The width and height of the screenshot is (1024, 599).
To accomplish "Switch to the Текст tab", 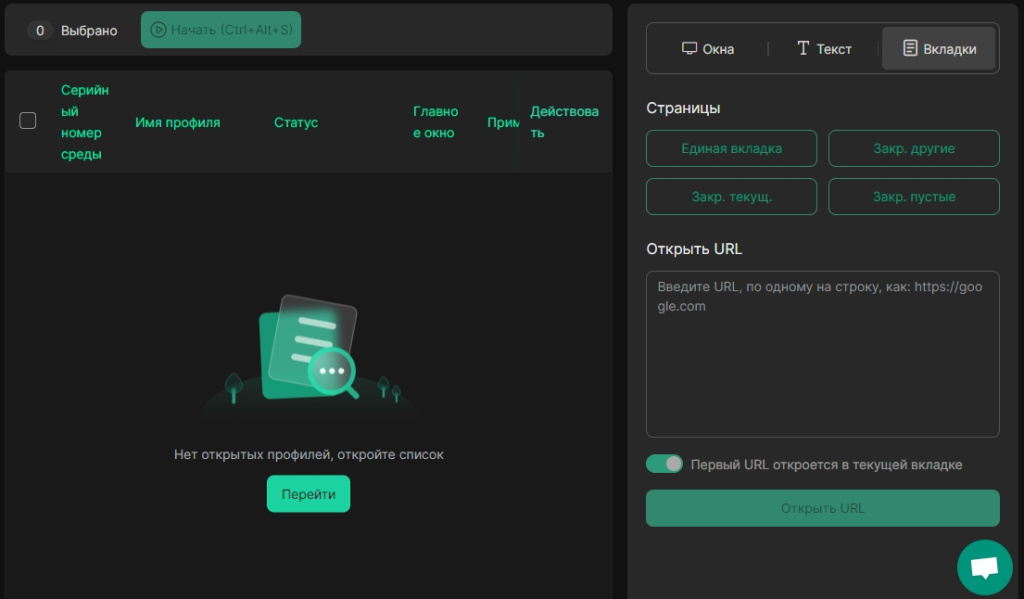I will coord(824,49).
